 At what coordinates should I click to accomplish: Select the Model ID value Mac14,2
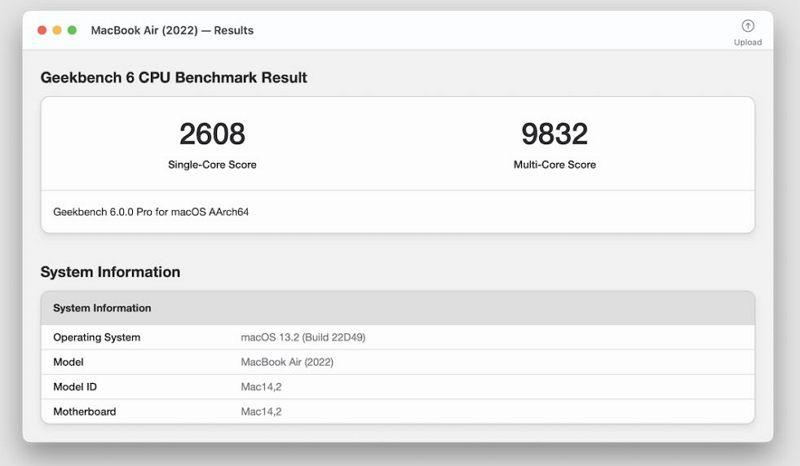coord(261,387)
